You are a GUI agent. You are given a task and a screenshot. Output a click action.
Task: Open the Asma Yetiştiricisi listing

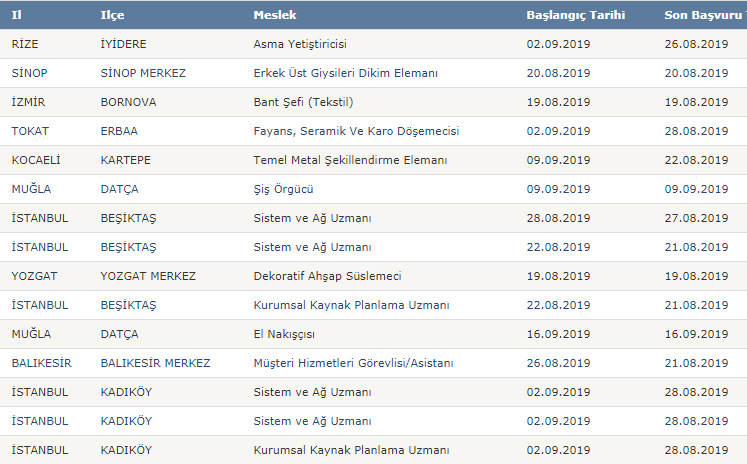coord(300,44)
